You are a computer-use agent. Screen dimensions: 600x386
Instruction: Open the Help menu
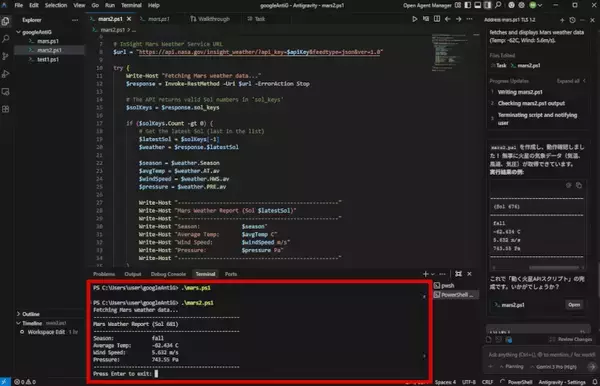pyautogui.click(x=154, y=5)
